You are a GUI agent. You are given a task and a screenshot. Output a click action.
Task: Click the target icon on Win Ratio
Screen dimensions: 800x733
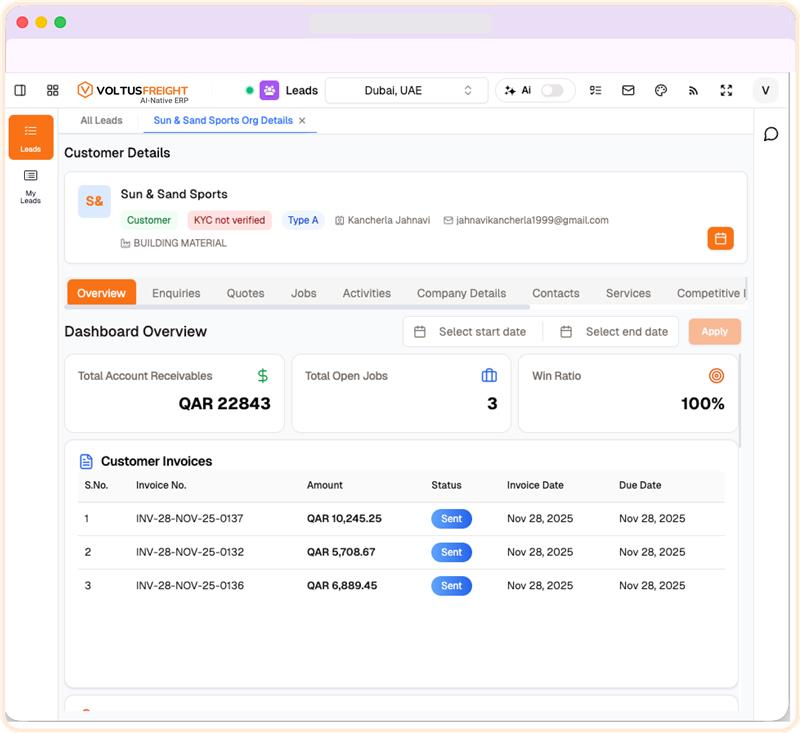pos(716,376)
